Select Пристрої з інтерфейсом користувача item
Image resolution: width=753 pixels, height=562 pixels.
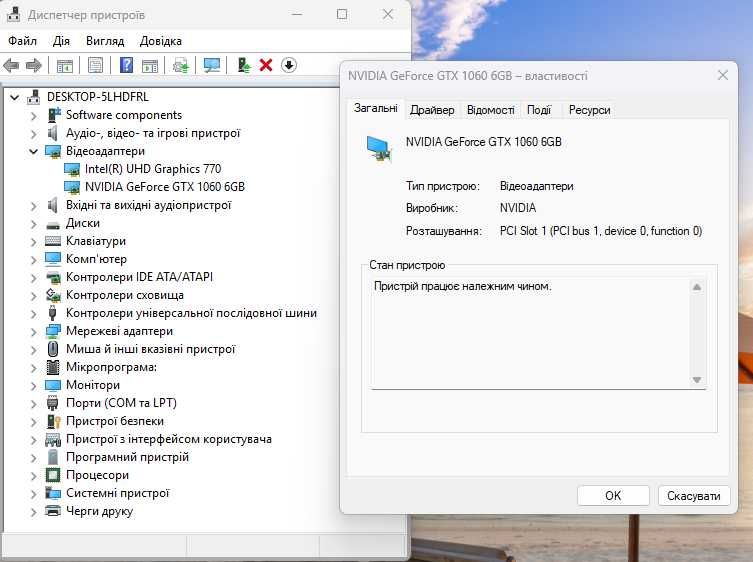169,439
